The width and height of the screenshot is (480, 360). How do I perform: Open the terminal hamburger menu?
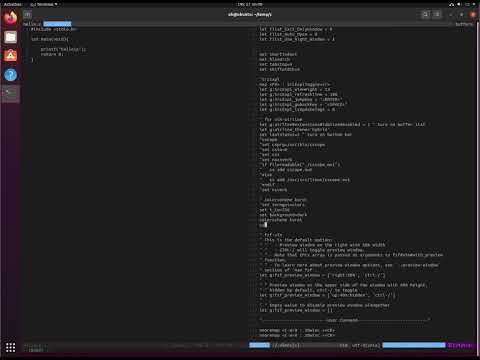437,14
